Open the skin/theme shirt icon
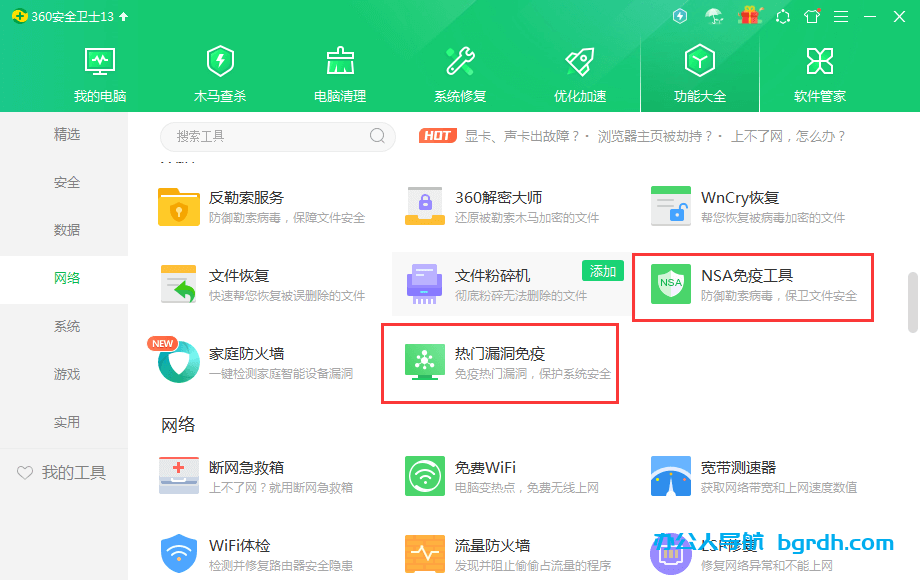920x580 pixels. [812, 16]
